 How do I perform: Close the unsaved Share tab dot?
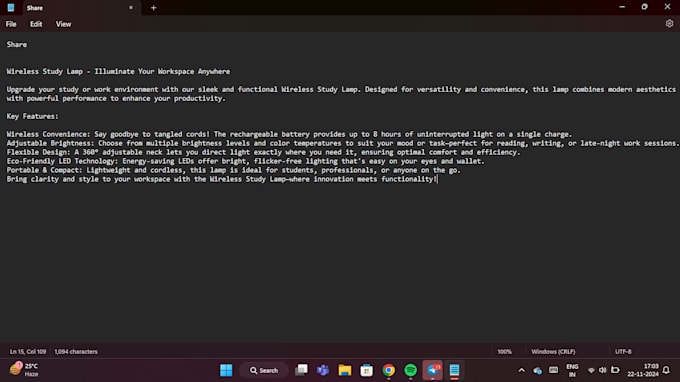[131, 8]
